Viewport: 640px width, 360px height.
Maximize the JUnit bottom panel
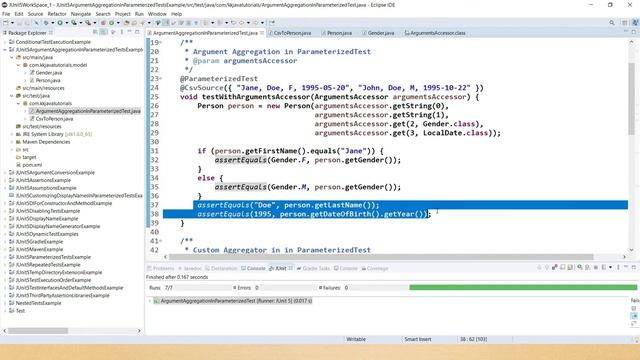pos(634,267)
